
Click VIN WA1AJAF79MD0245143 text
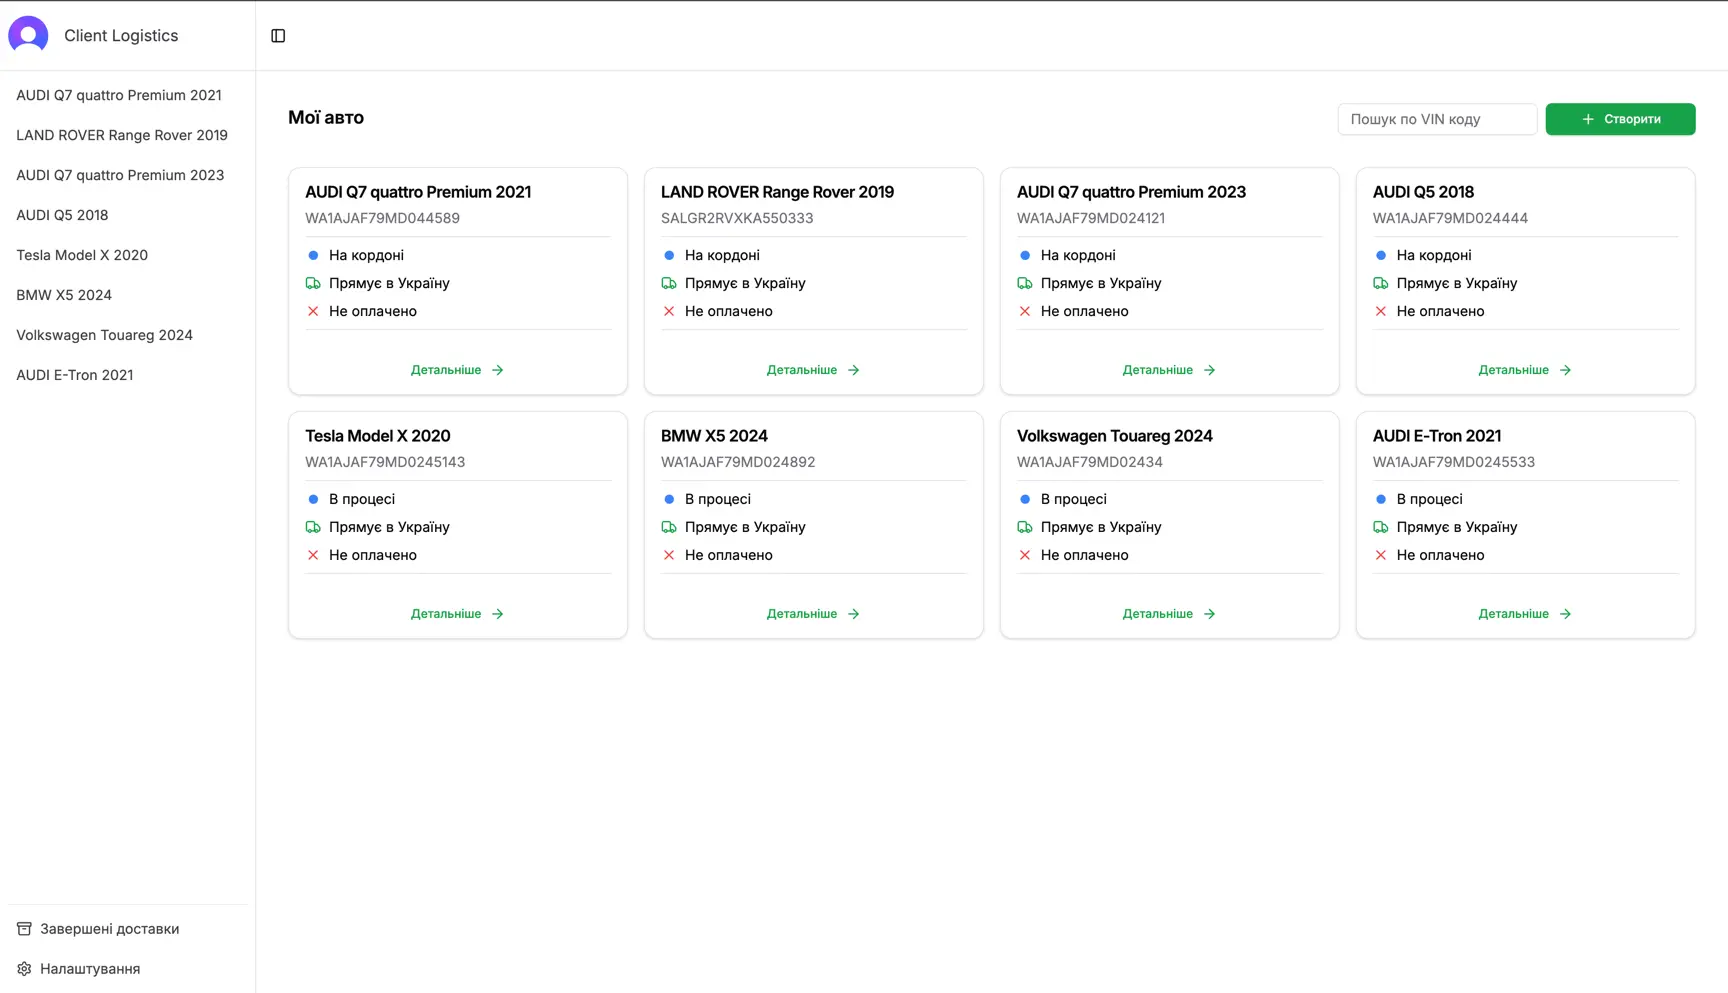tap(385, 462)
